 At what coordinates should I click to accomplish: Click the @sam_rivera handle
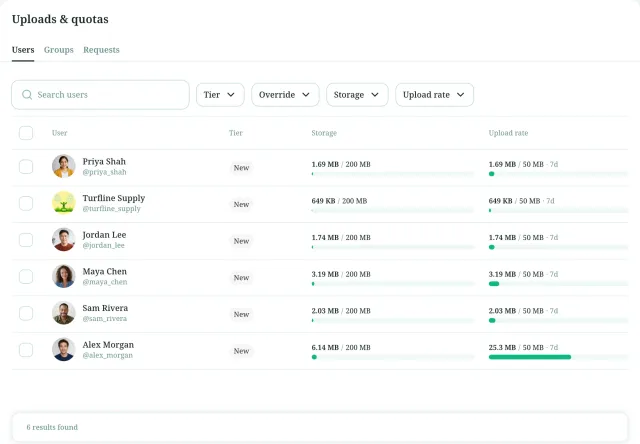click(104, 319)
